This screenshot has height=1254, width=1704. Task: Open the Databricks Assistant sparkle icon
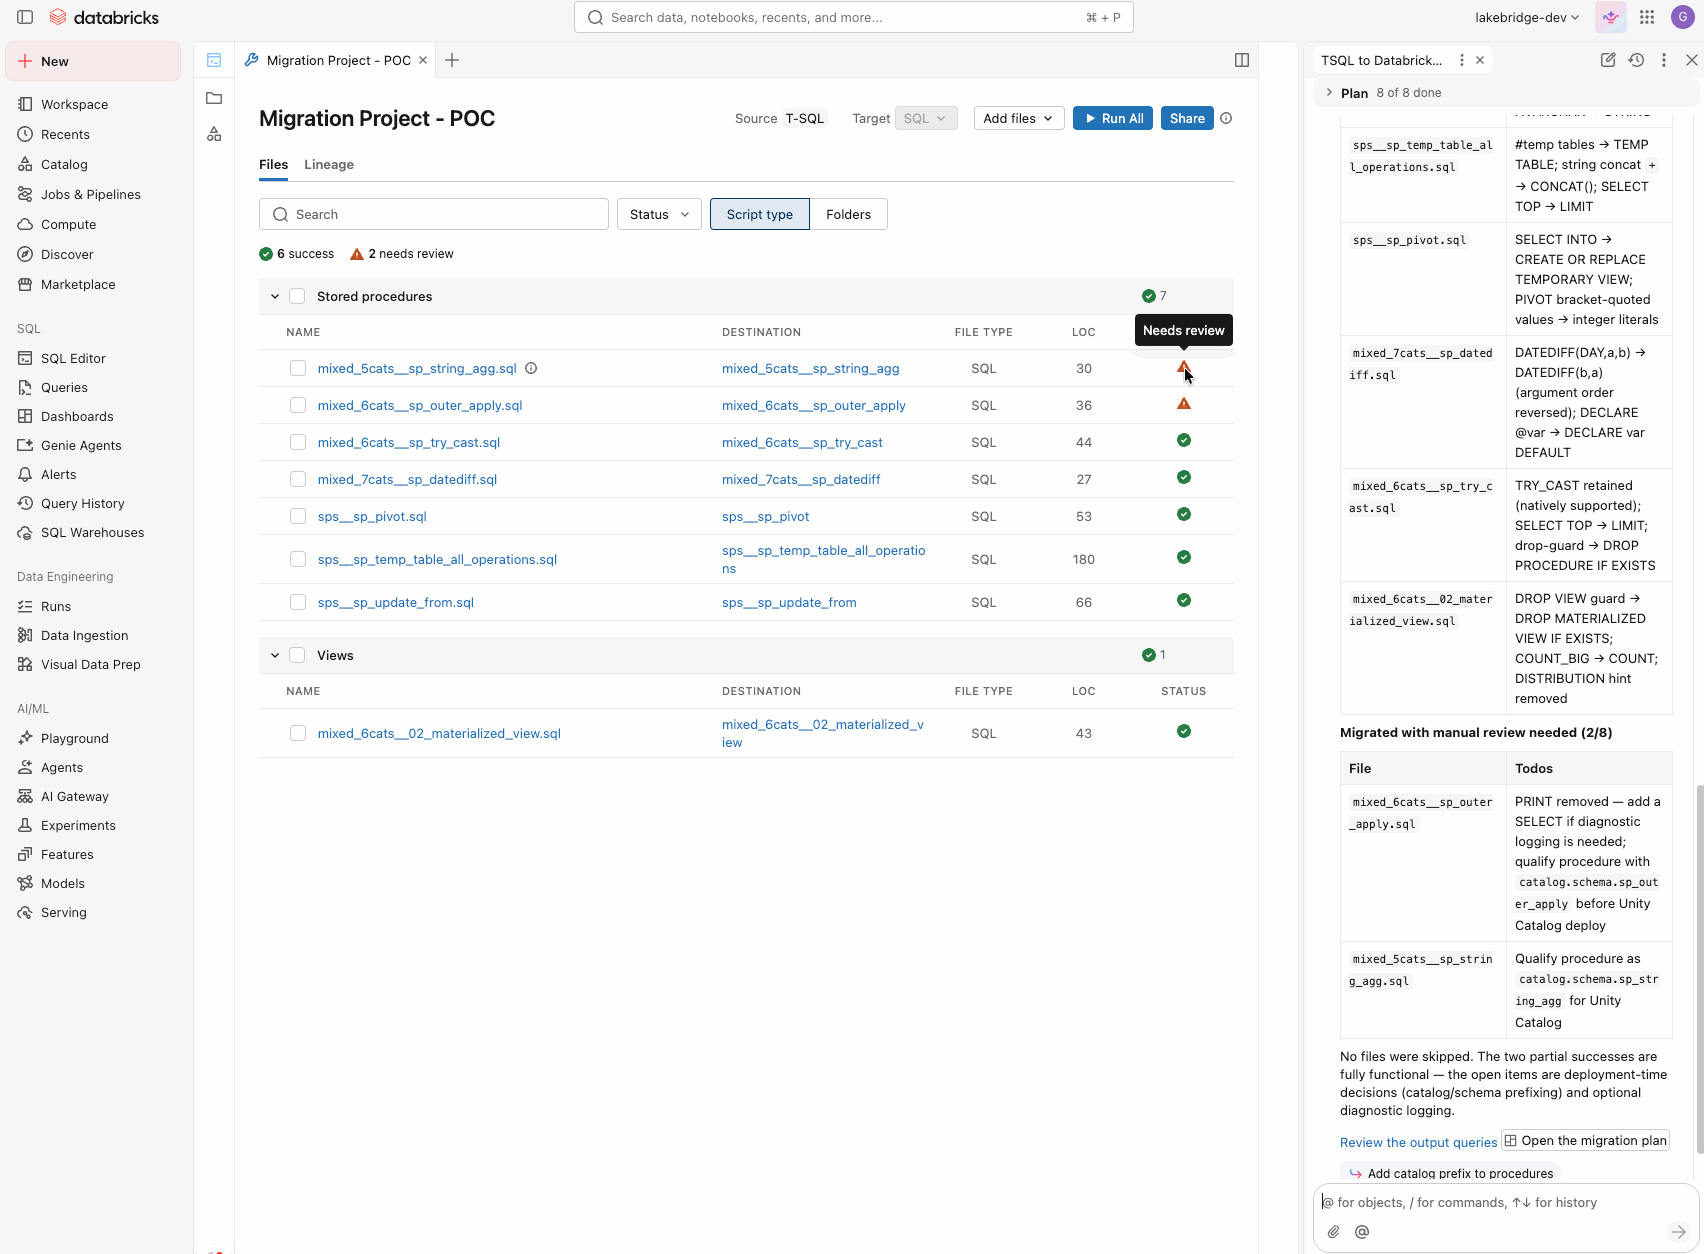pyautogui.click(x=1611, y=17)
